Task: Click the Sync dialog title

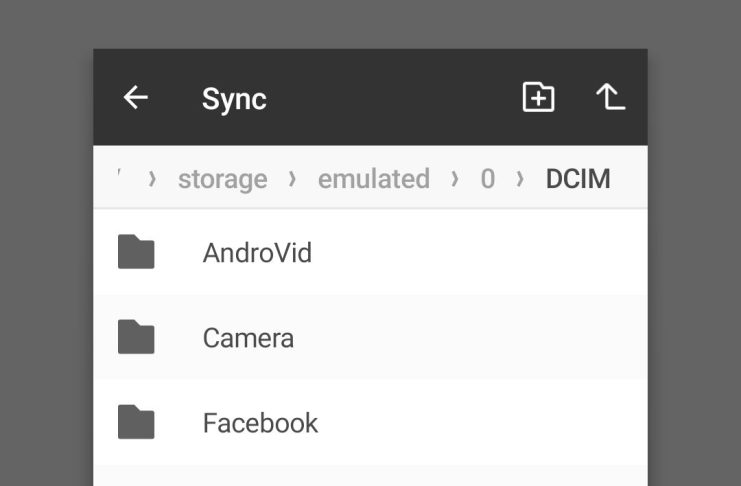Action: pyautogui.click(x=234, y=99)
